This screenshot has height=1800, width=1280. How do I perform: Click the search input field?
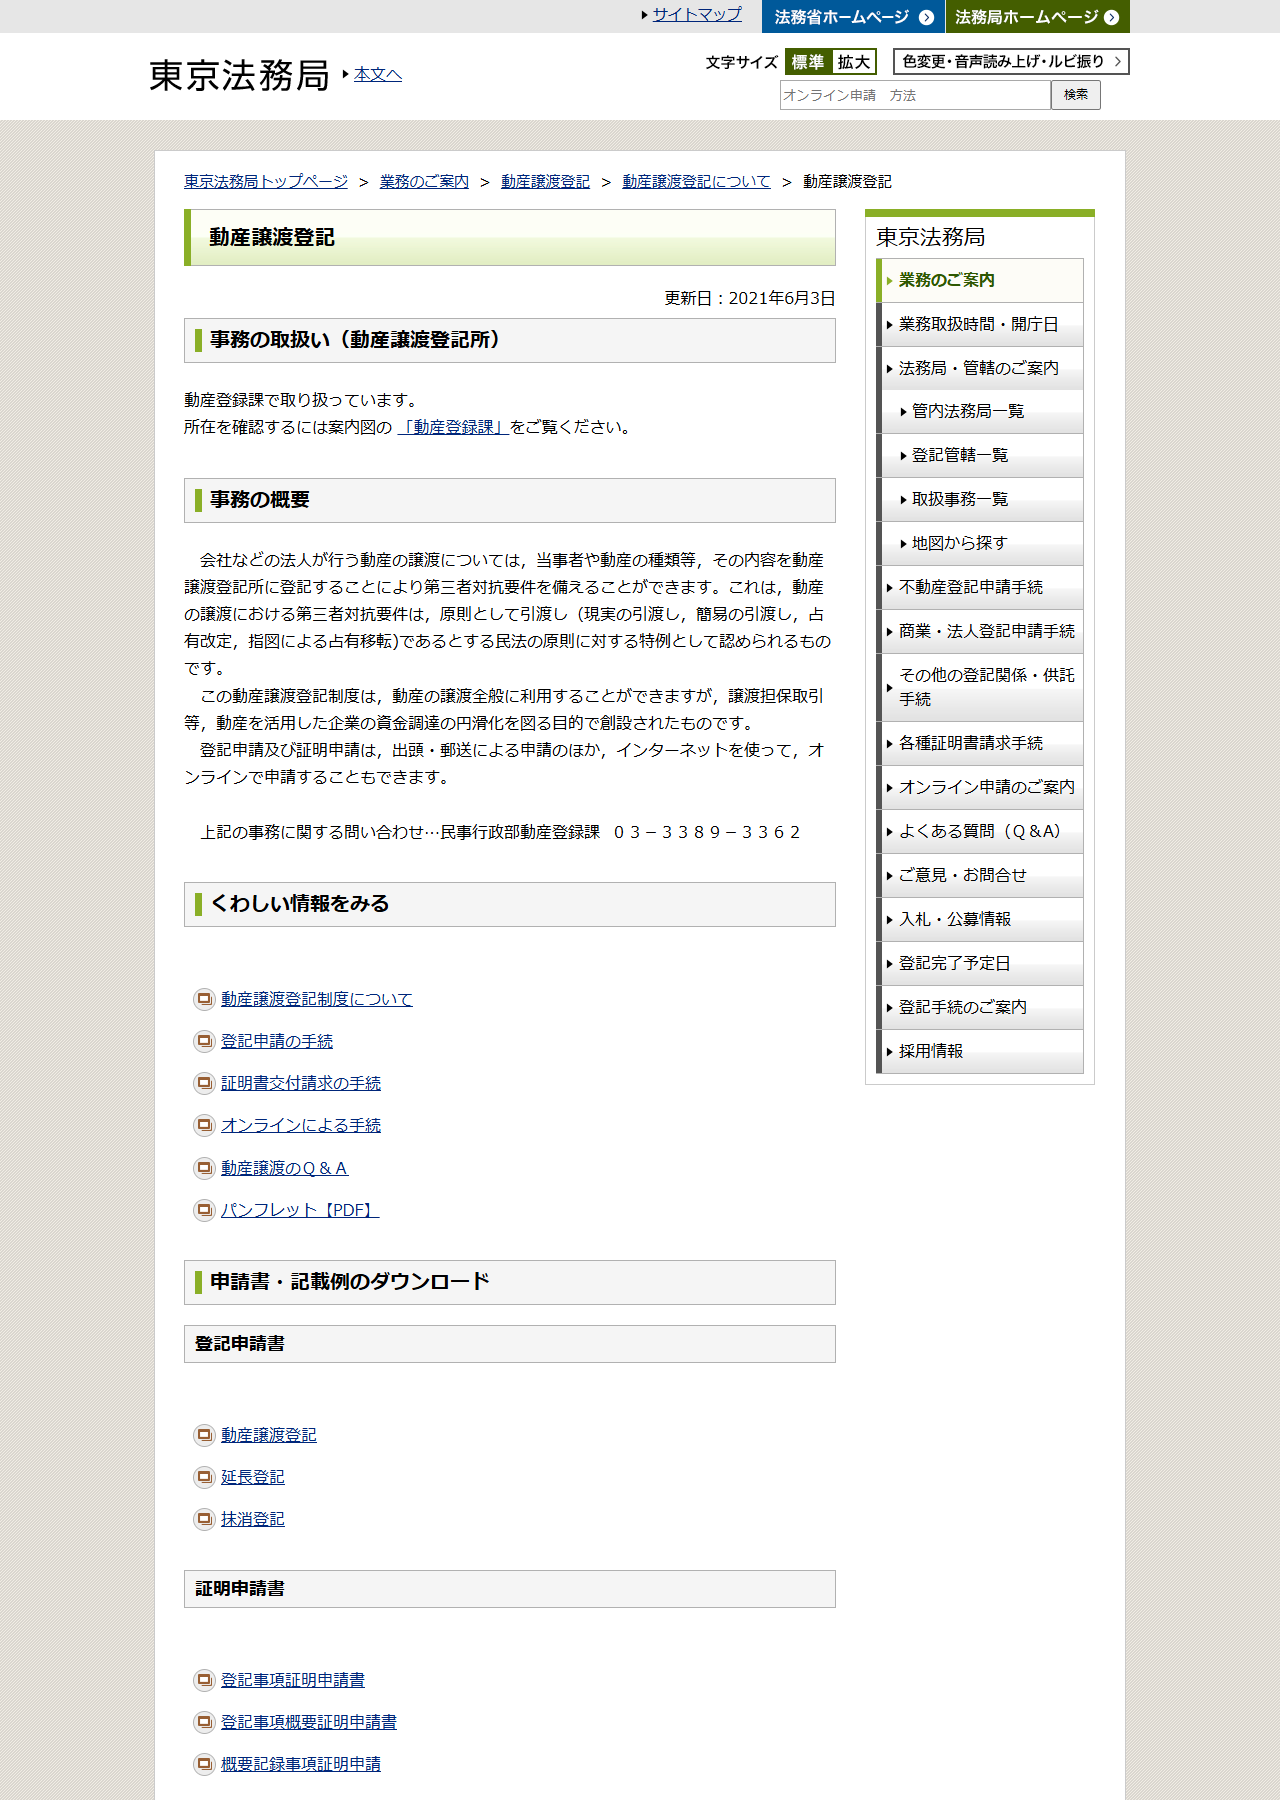tap(915, 95)
